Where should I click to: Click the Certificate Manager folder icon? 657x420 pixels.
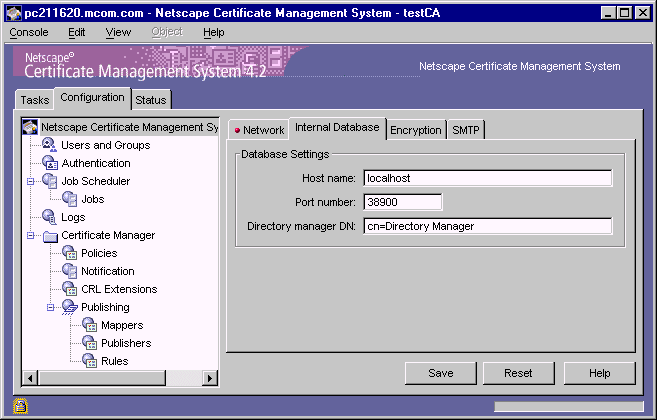click(50, 236)
